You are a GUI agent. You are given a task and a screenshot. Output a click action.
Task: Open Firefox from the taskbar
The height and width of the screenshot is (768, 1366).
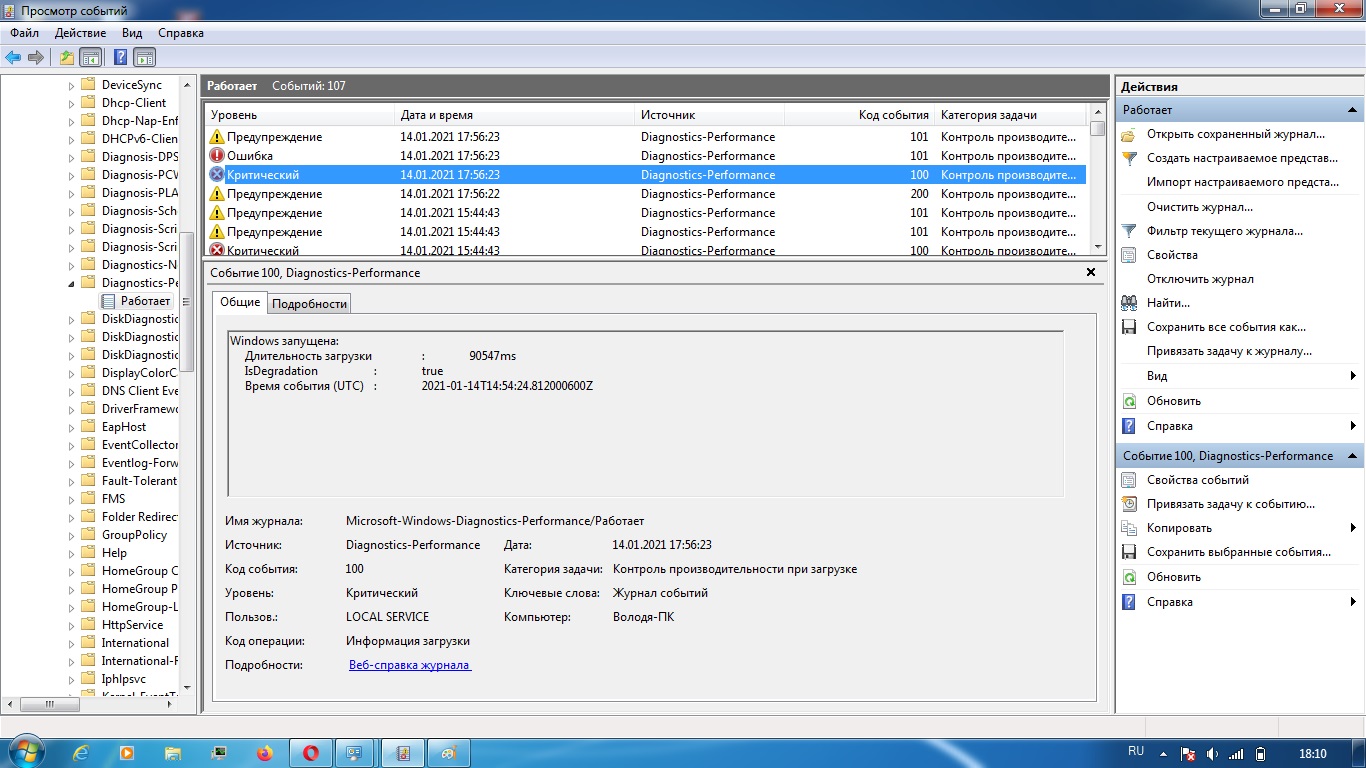click(265, 753)
